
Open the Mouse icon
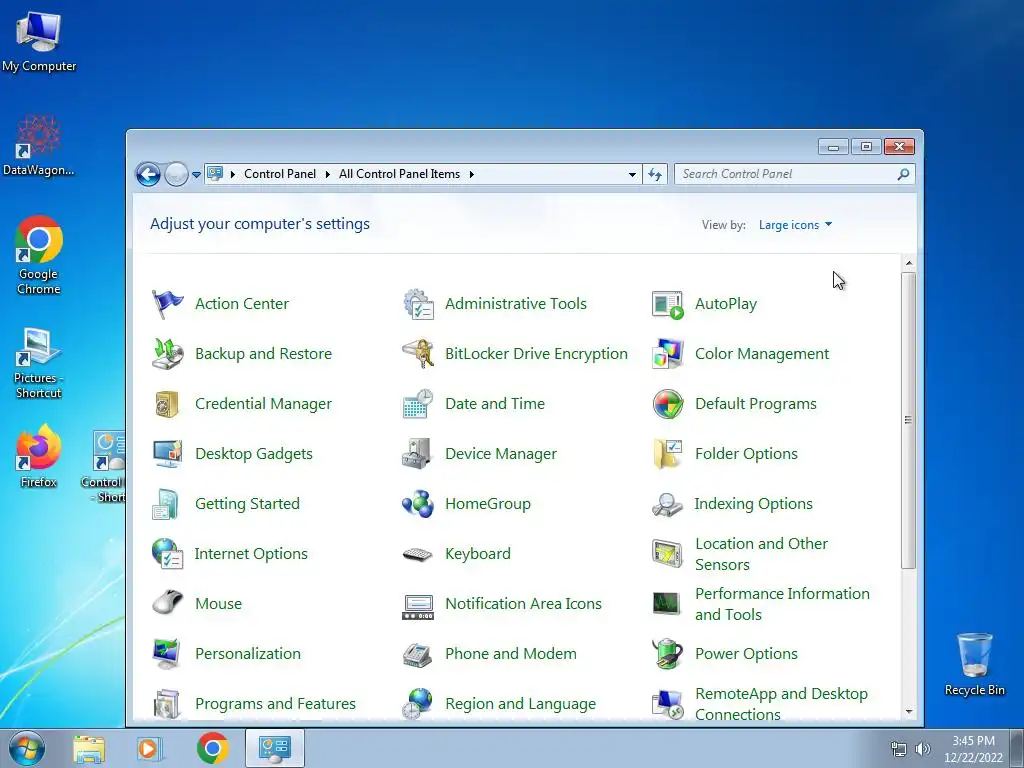click(167, 602)
